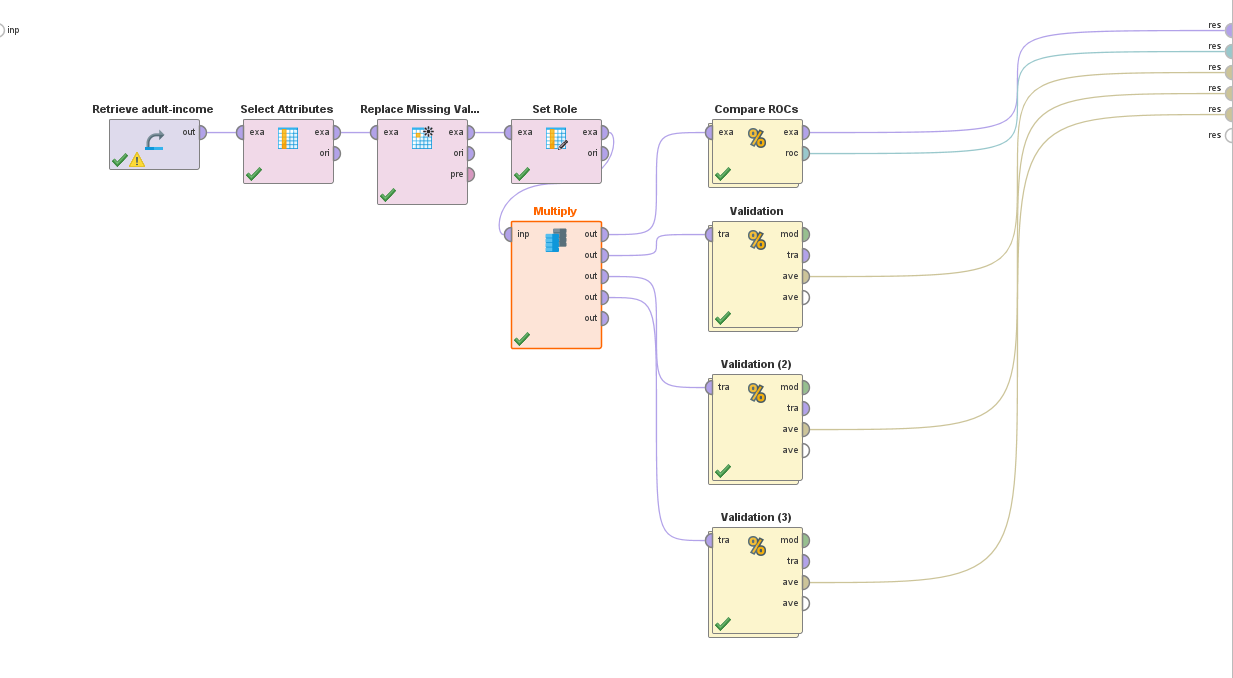Click the Retrieve adult-income operator icon

154,140
